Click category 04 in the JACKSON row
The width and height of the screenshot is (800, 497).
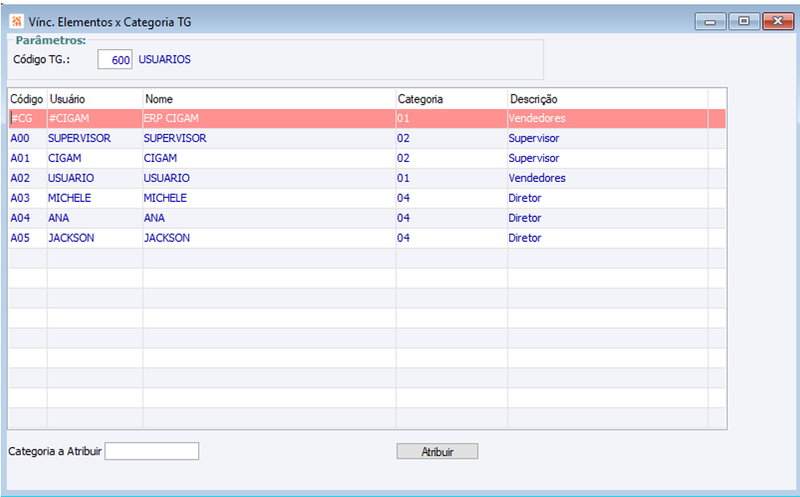[452, 238]
